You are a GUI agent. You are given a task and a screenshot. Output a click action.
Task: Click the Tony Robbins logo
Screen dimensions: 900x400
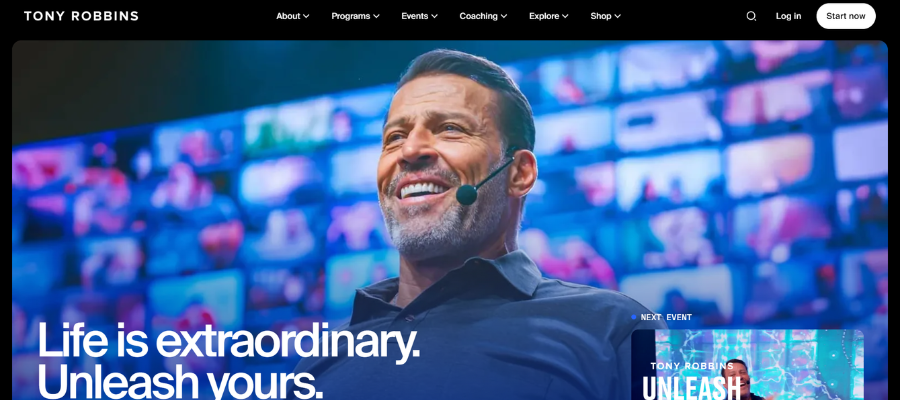(81, 16)
